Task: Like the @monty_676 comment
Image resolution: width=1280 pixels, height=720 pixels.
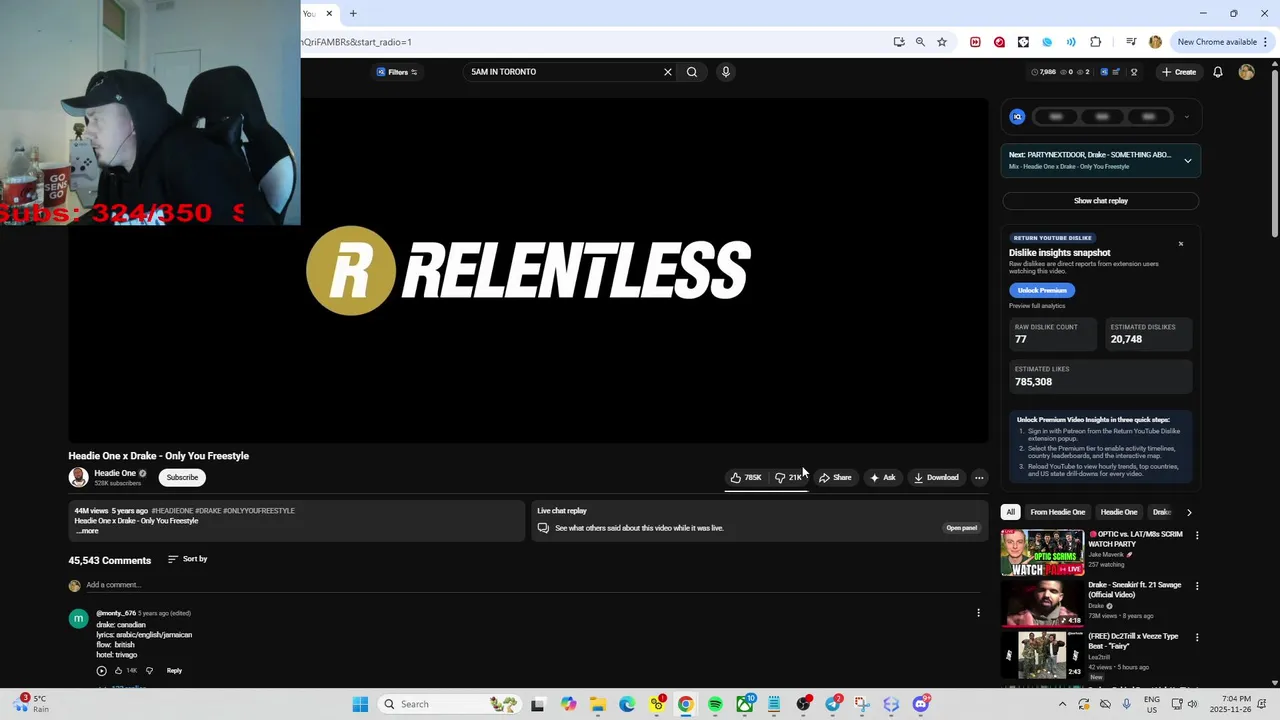Action: [118, 671]
